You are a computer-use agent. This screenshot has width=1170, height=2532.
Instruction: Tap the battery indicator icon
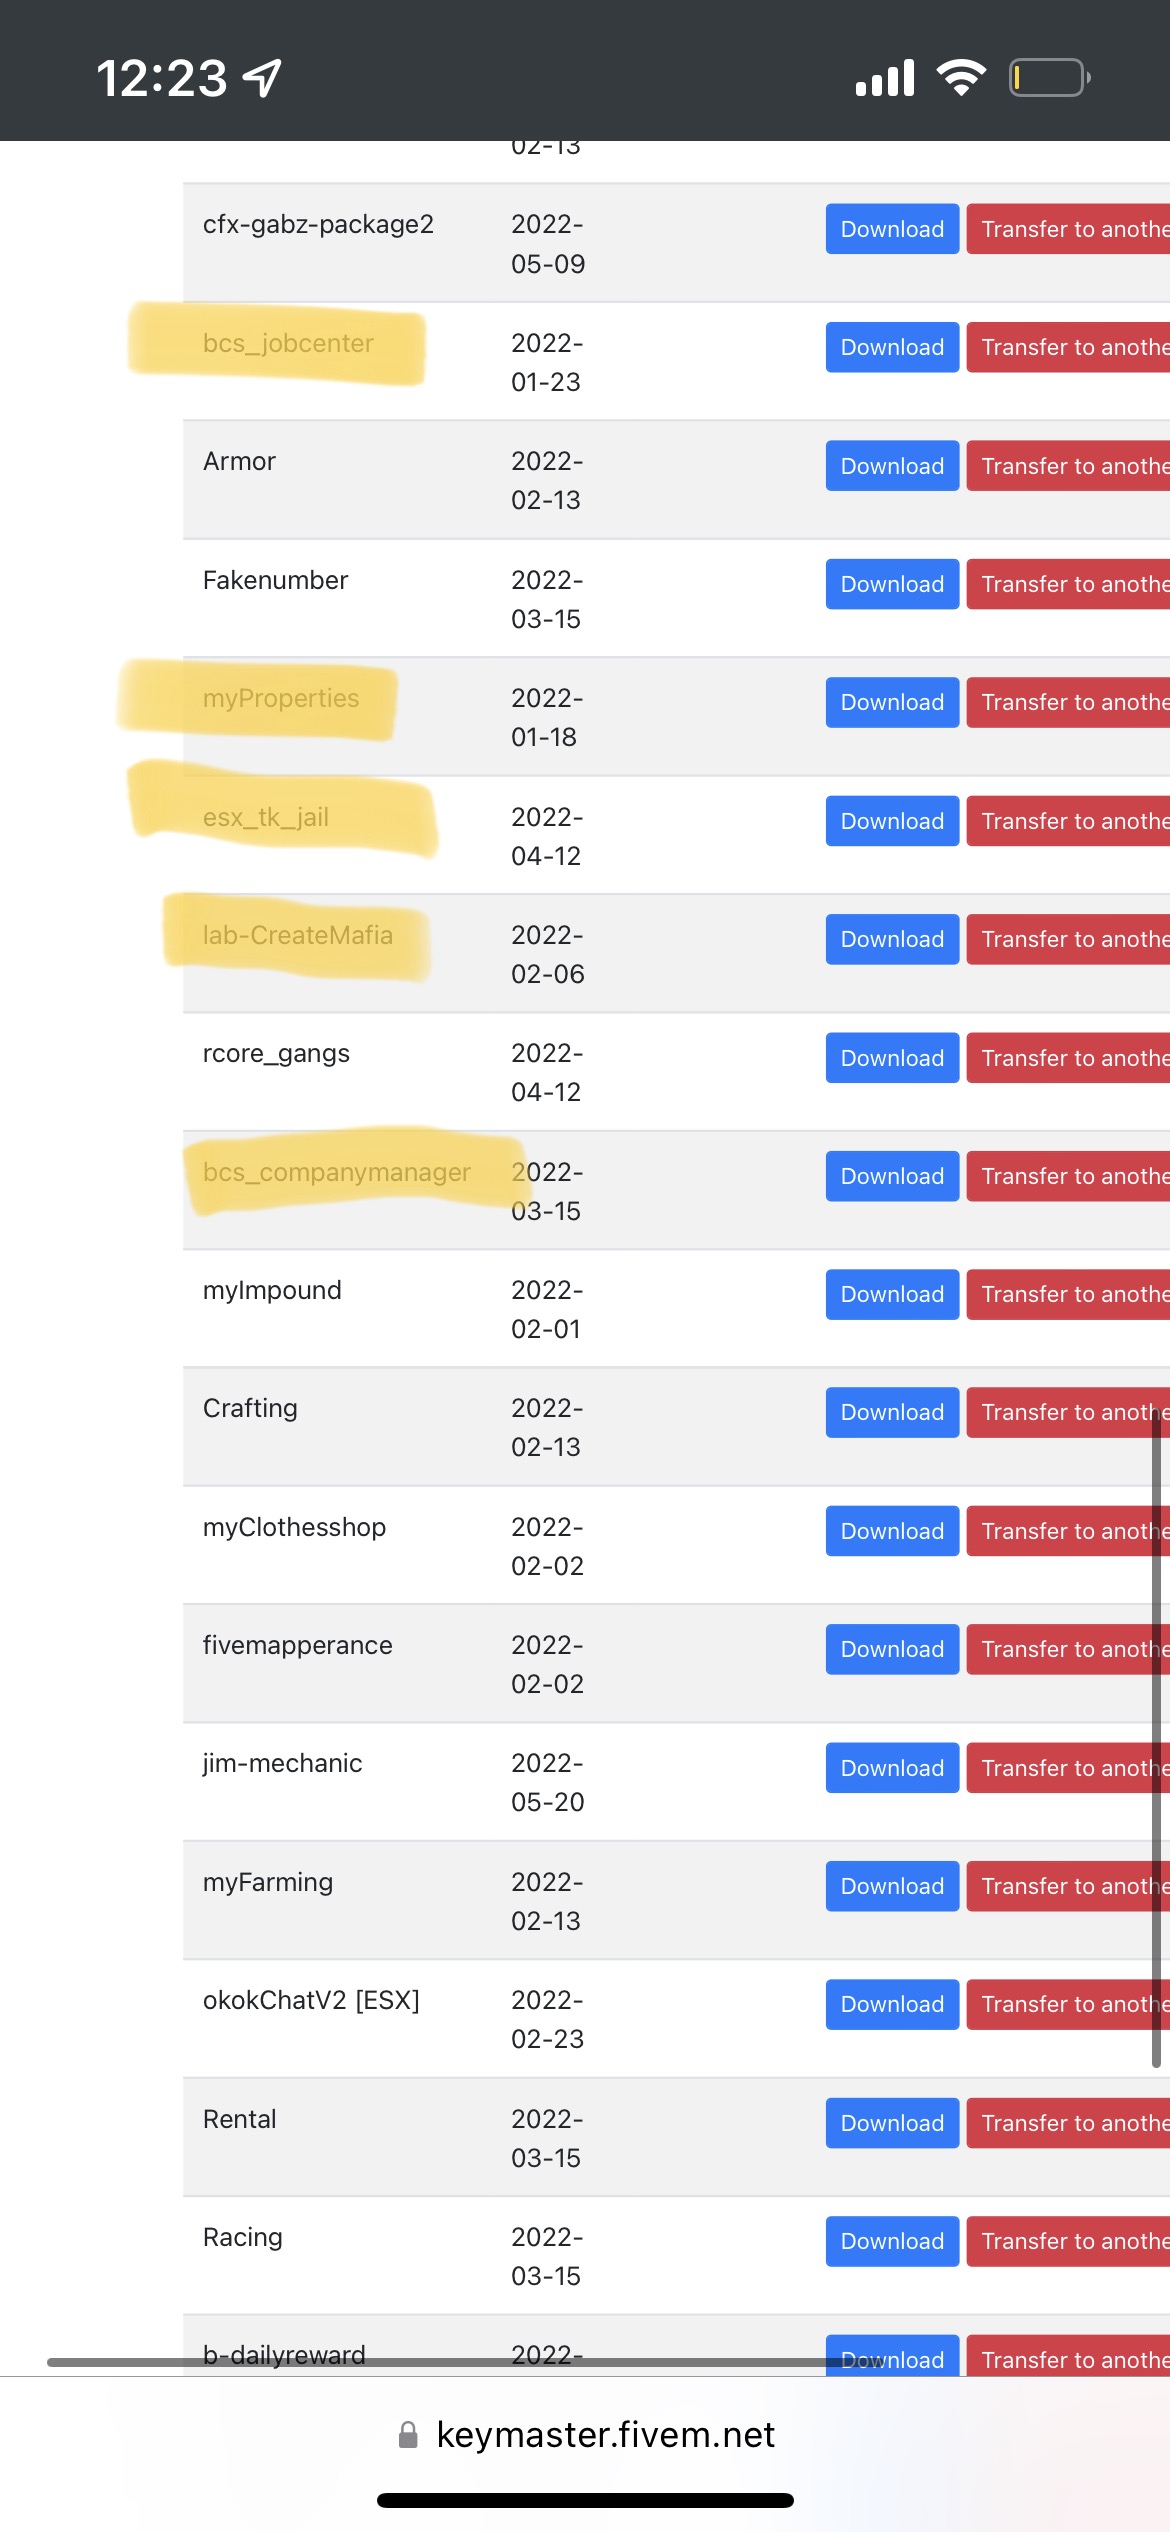[x=1049, y=78]
